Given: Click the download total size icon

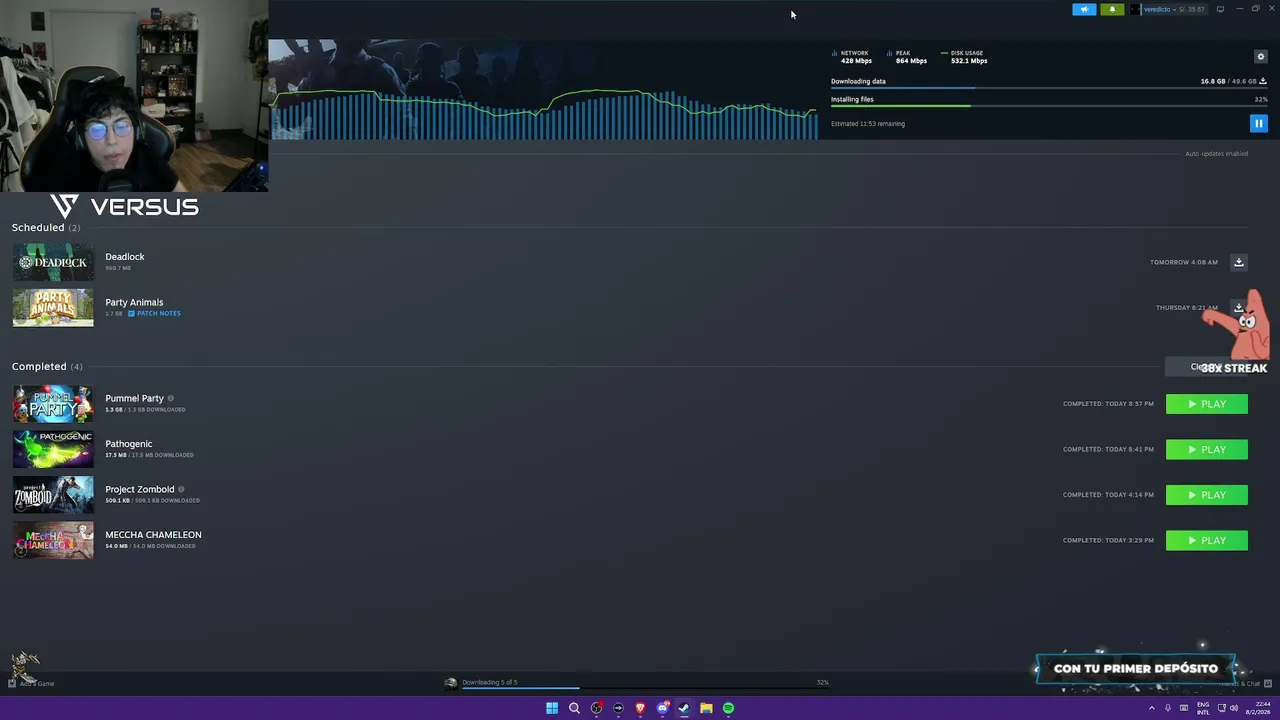Looking at the screenshot, I should (1263, 81).
